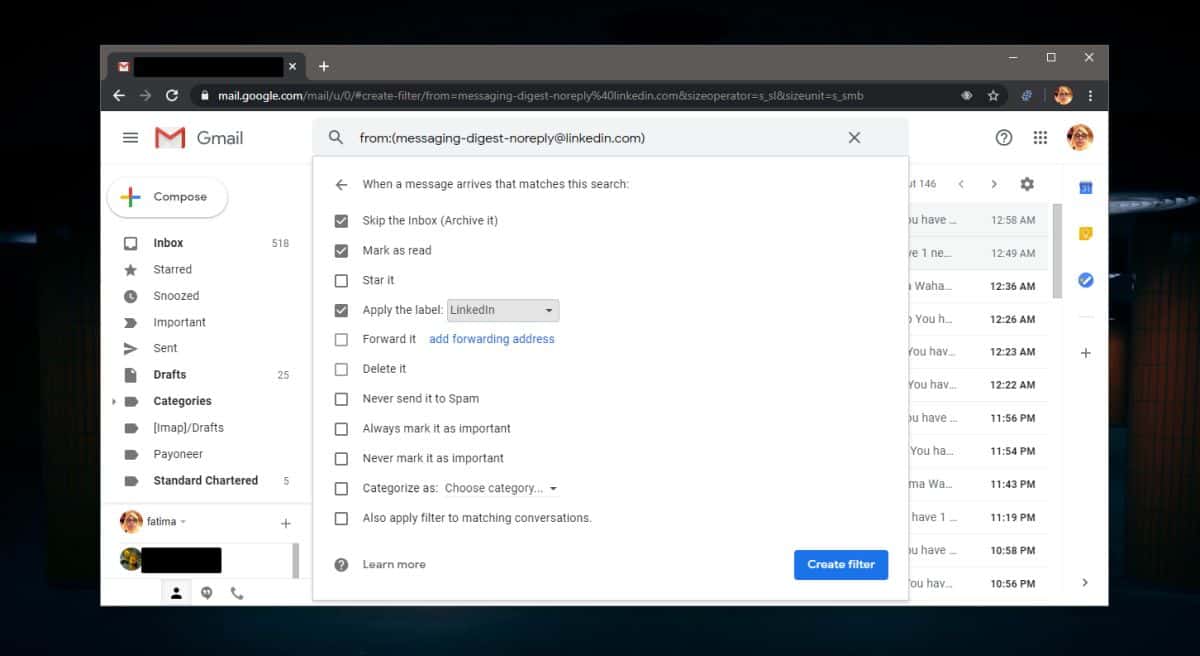
Task: Open the Choose category dropdown
Action: (x=501, y=488)
